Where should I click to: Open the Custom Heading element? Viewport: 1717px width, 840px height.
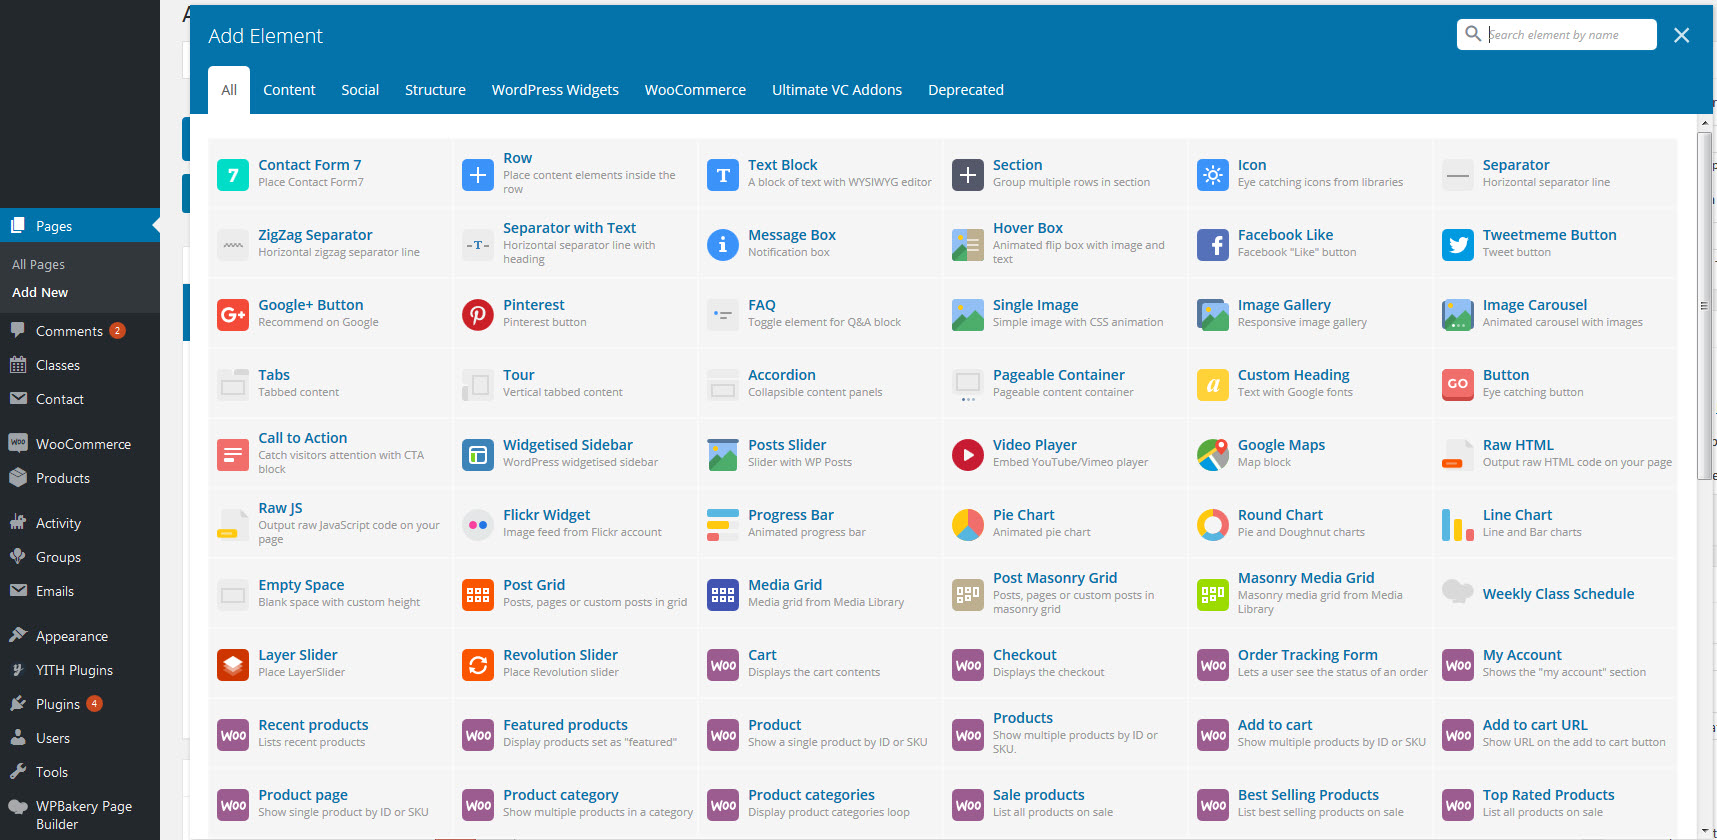tap(1293, 375)
